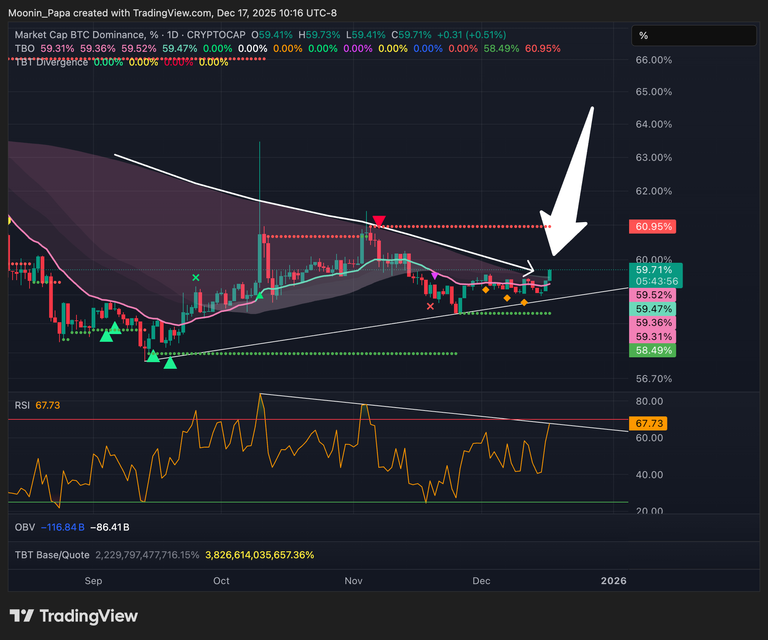The height and width of the screenshot is (640, 768).
Task: Click the Market Cap BTC Dominance symbol title
Action: click(80, 34)
